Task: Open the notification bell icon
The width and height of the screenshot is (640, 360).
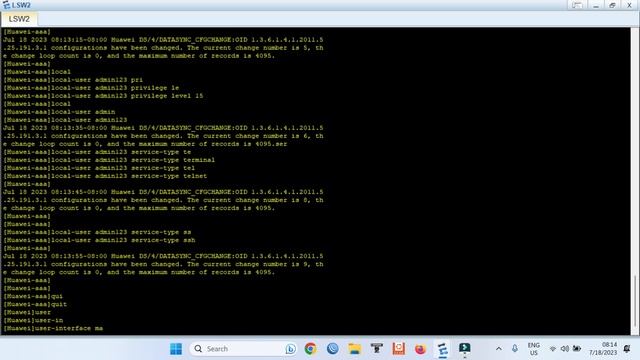Action: [x=627, y=349]
